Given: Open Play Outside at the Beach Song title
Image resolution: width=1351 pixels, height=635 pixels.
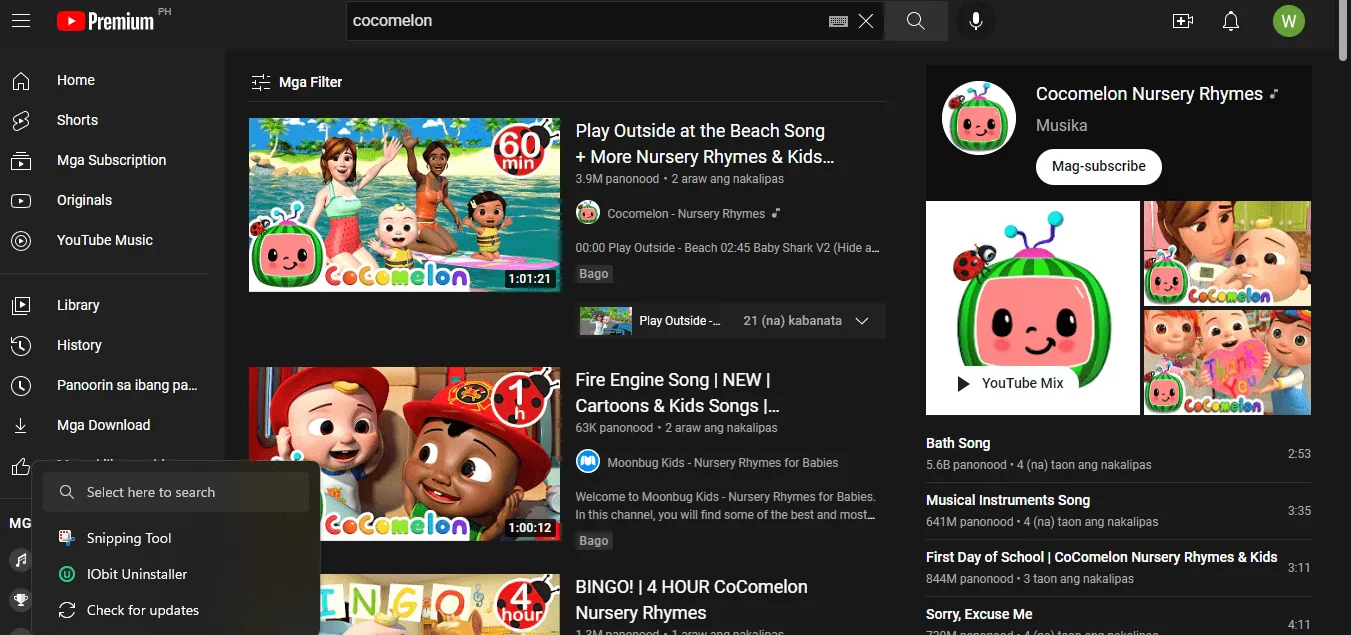Looking at the screenshot, I should (x=705, y=143).
